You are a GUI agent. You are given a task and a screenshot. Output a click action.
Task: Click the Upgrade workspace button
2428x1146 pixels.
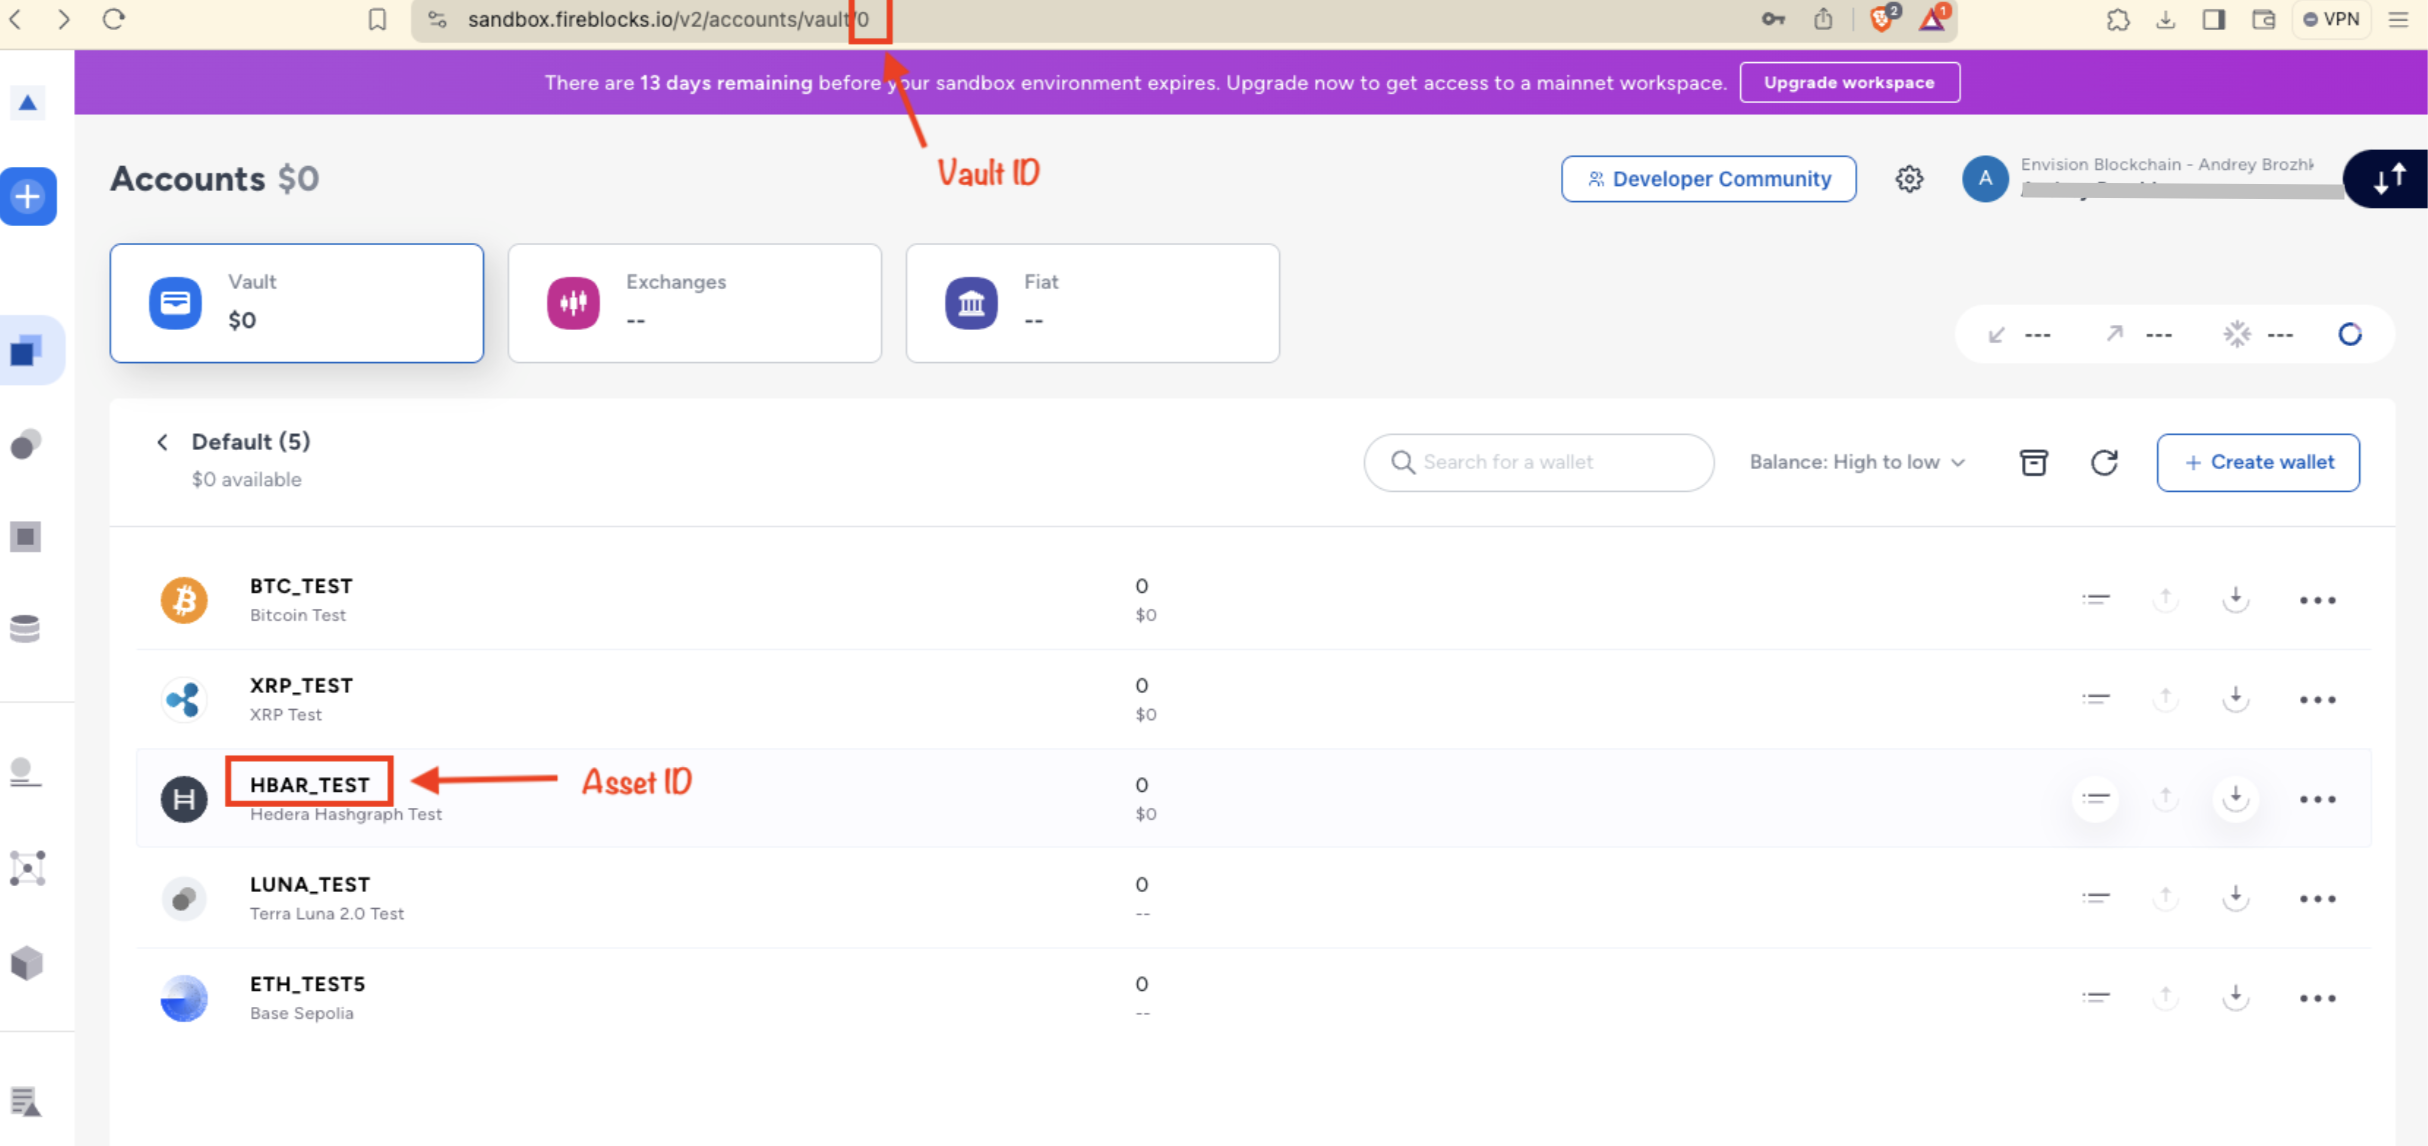tap(1848, 82)
